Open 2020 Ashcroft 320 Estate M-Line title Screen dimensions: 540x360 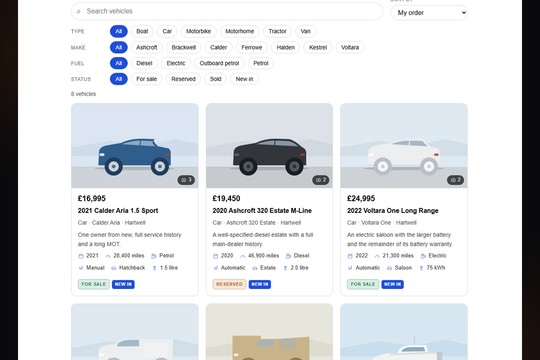click(262, 210)
